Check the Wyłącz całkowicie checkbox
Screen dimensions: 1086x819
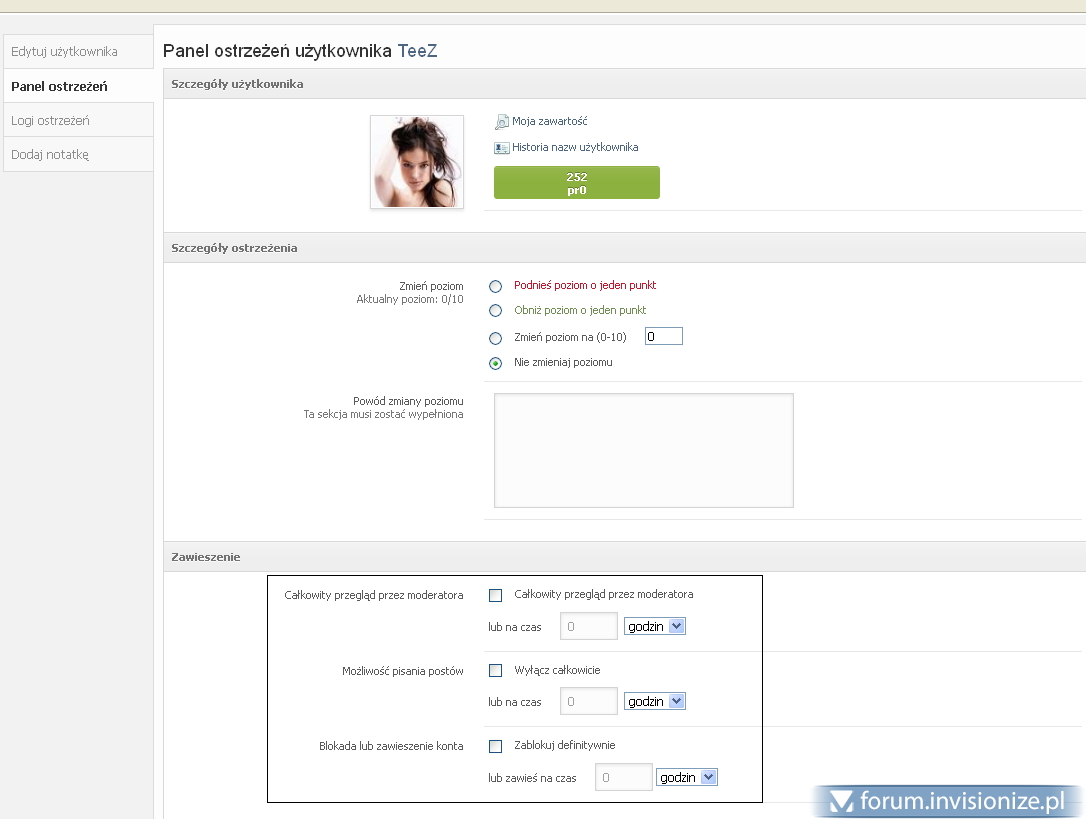click(496, 671)
